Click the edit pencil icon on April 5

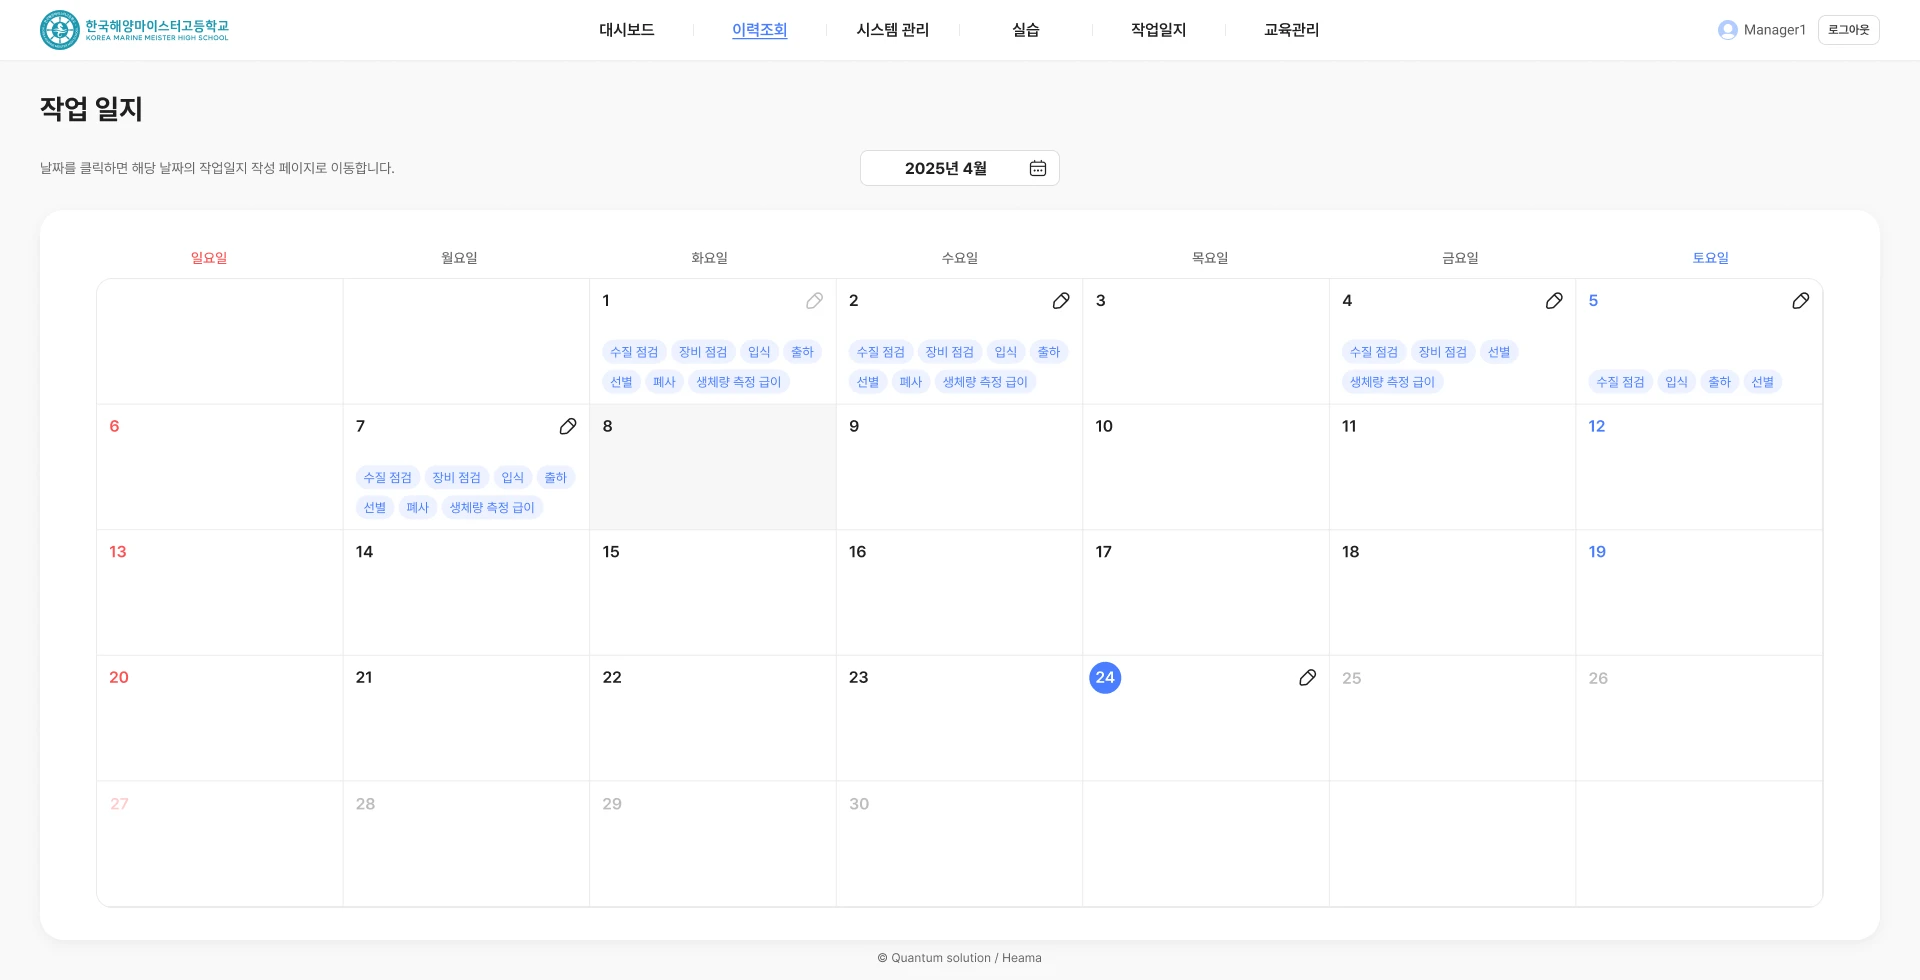(x=1801, y=301)
